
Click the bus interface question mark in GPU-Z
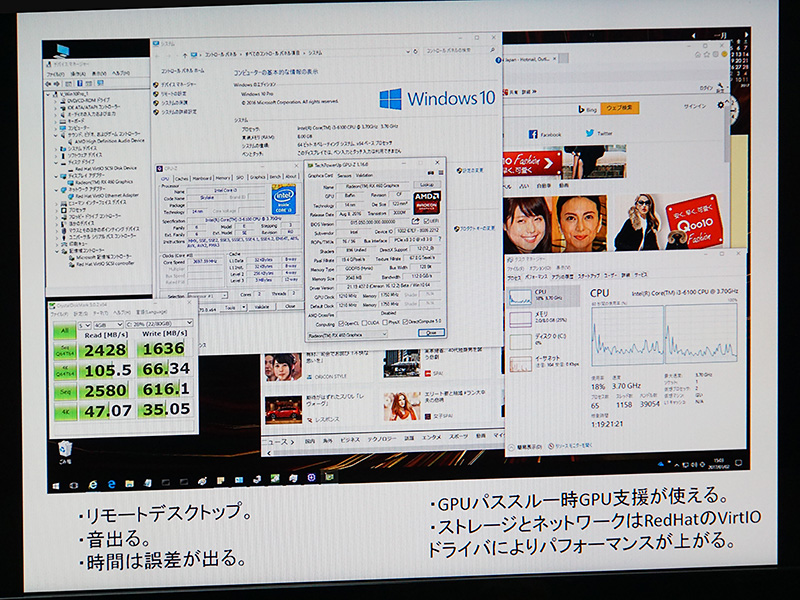[440, 239]
